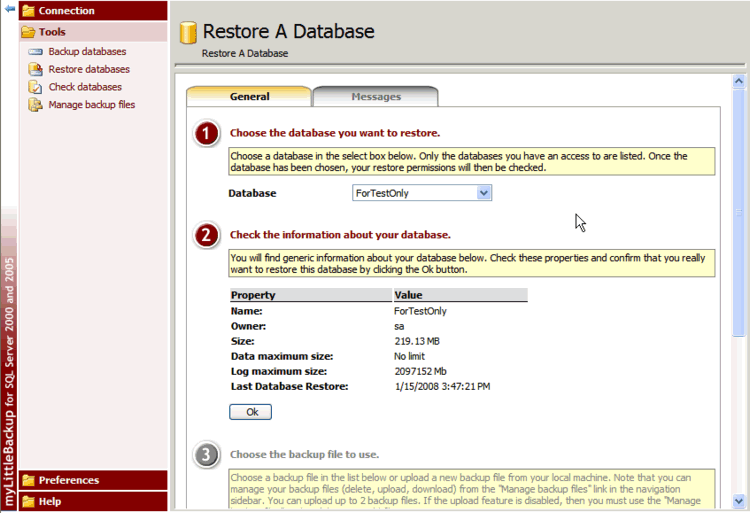Click the Tools folder icon
Viewport: 750px width, 513px height.
tap(29, 32)
